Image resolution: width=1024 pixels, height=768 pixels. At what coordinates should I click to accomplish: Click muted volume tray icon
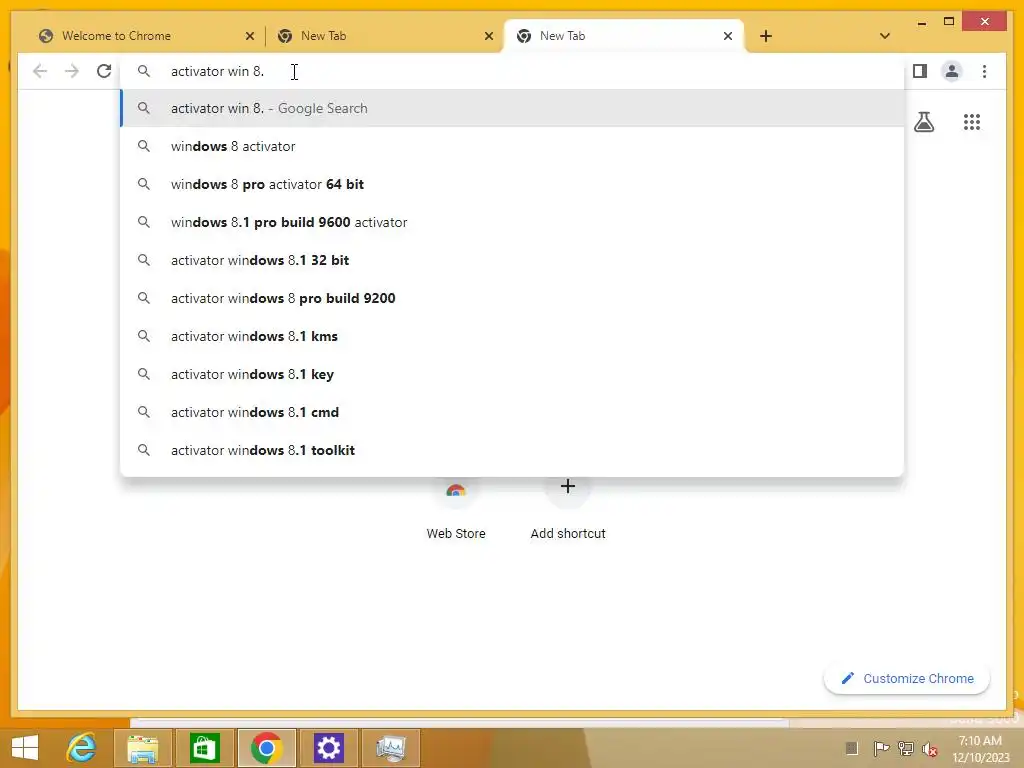tap(929, 748)
